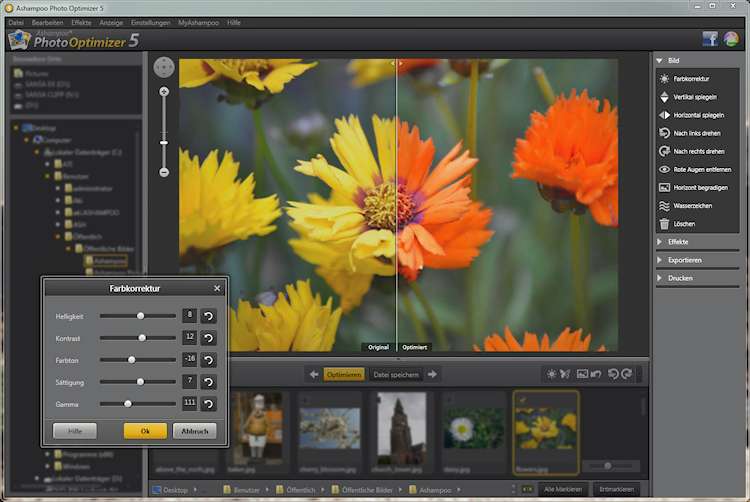Click the Rote Augen entfernen icon
The width and height of the screenshot is (750, 502).
point(664,169)
